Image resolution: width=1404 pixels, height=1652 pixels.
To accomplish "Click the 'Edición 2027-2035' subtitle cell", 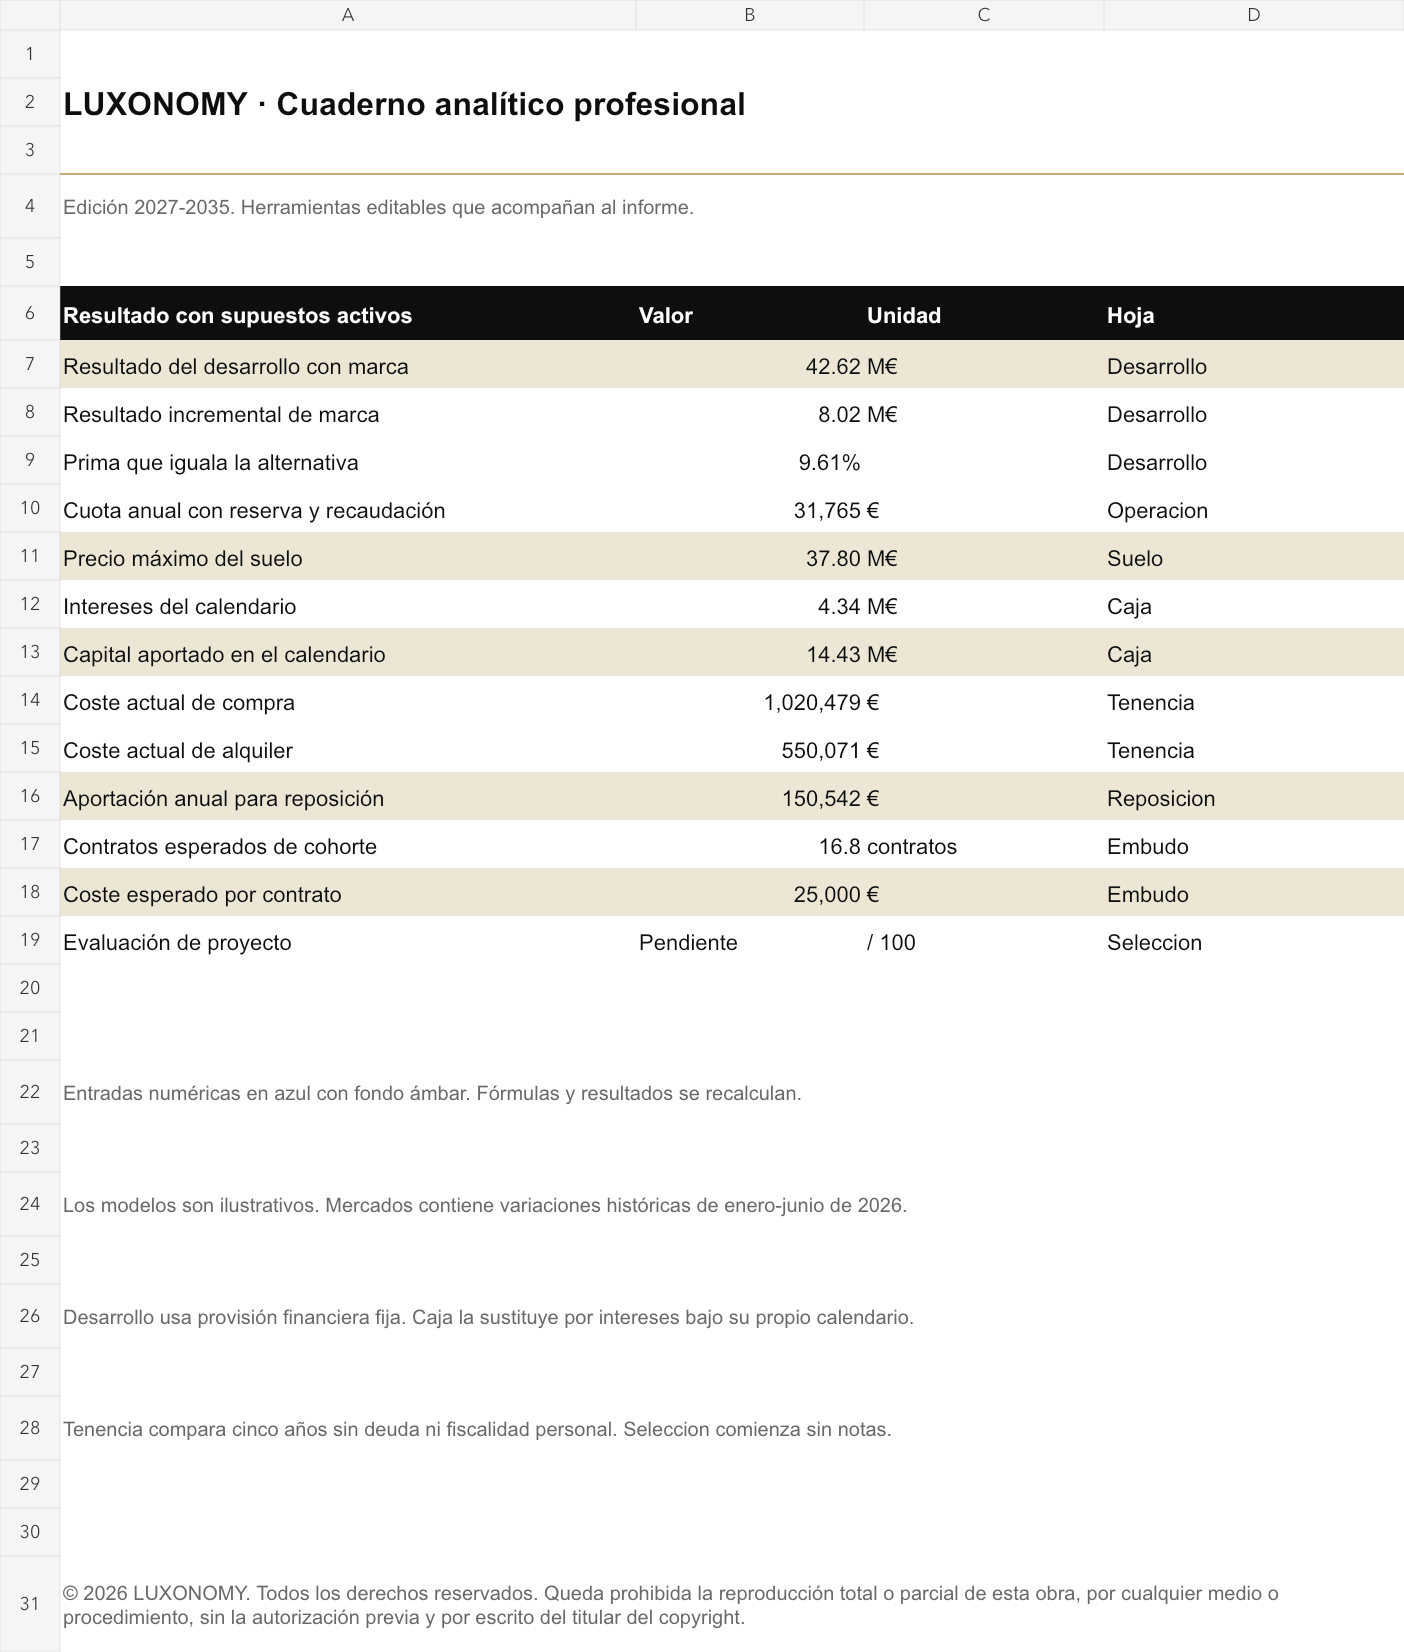I will pos(378,207).
